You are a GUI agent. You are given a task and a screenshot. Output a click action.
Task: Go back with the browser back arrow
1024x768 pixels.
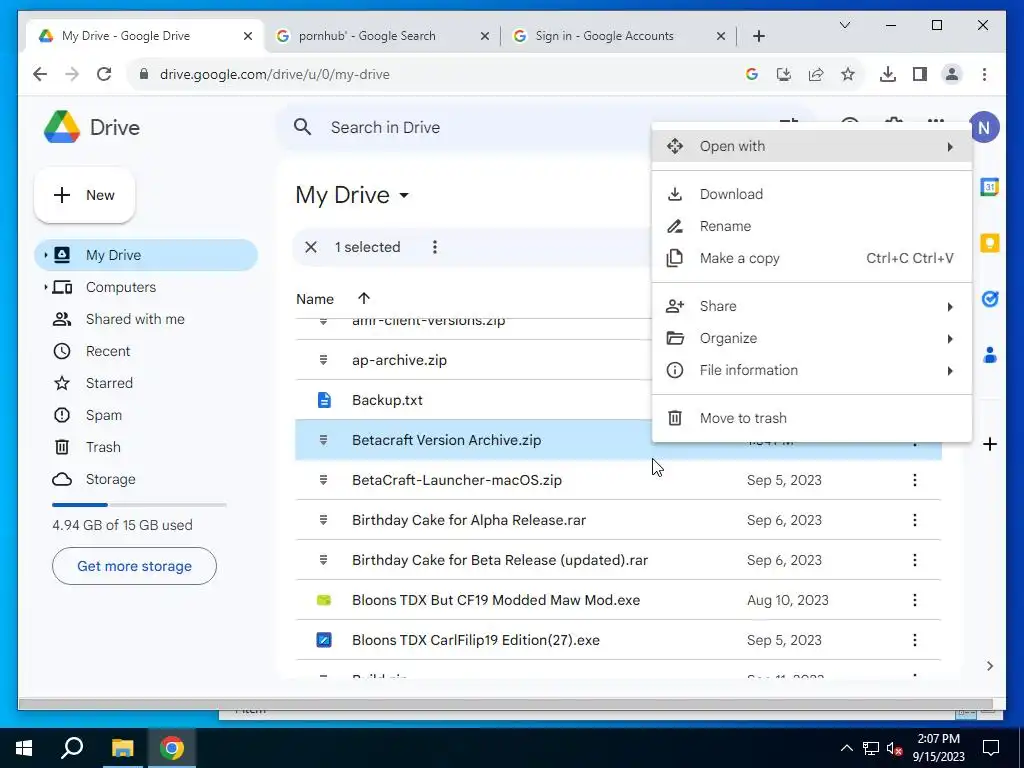(40, 74)
